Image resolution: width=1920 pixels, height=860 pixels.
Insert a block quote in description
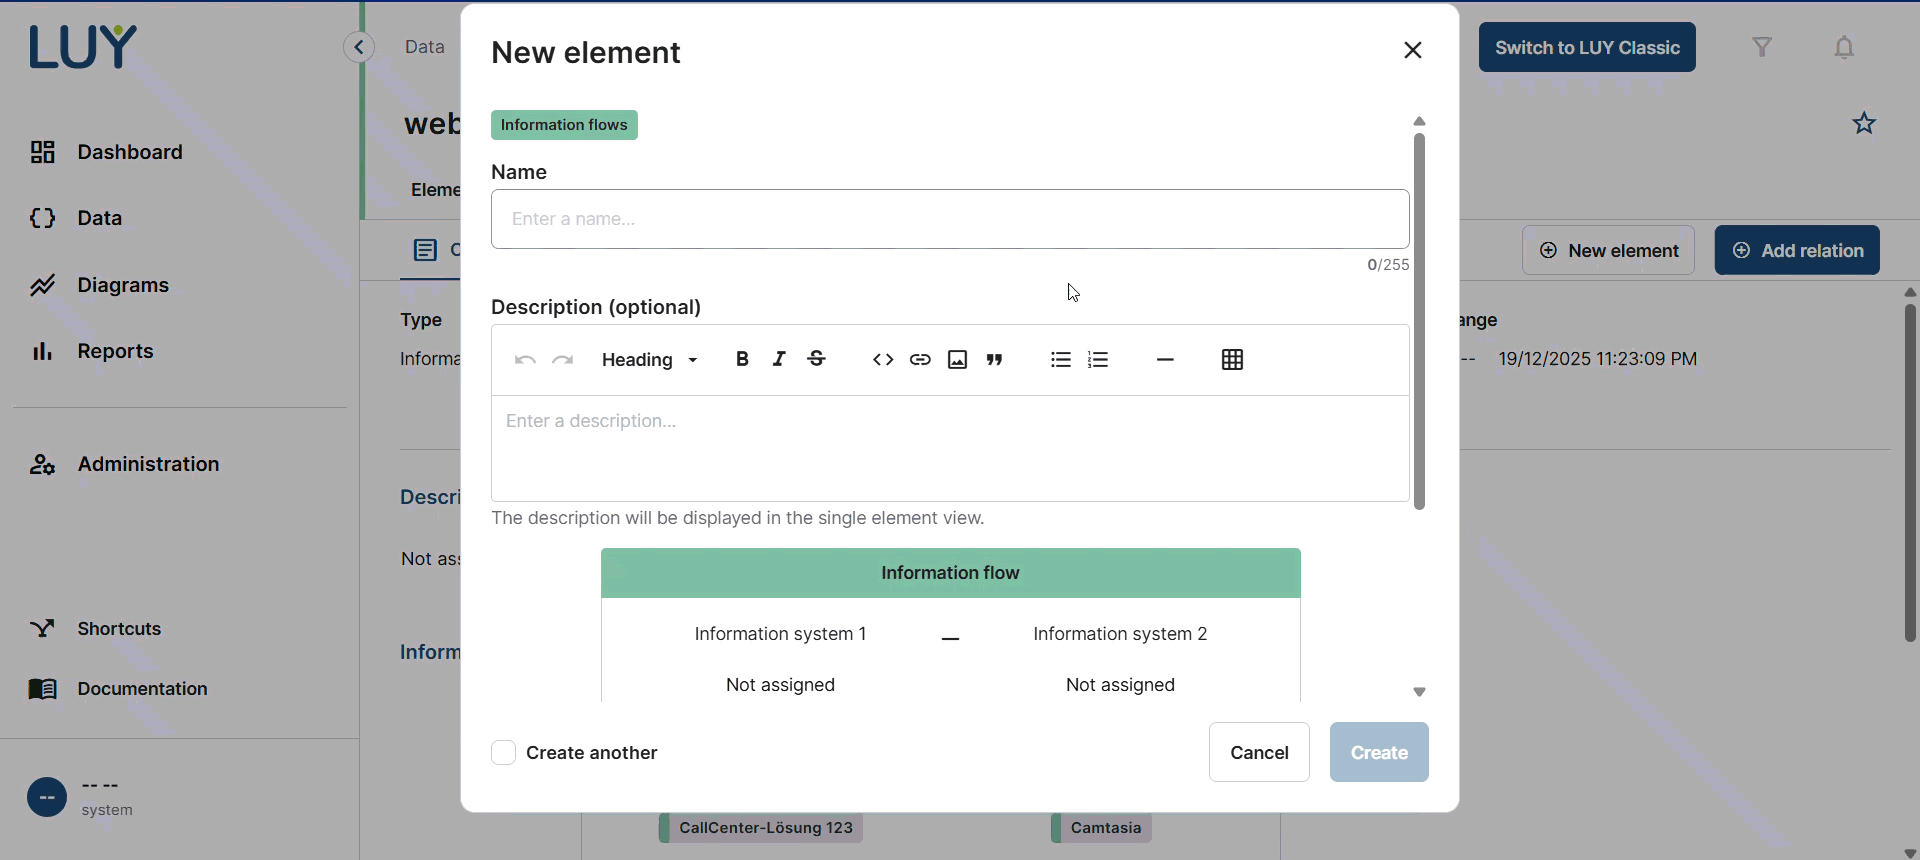pos(995,360)
